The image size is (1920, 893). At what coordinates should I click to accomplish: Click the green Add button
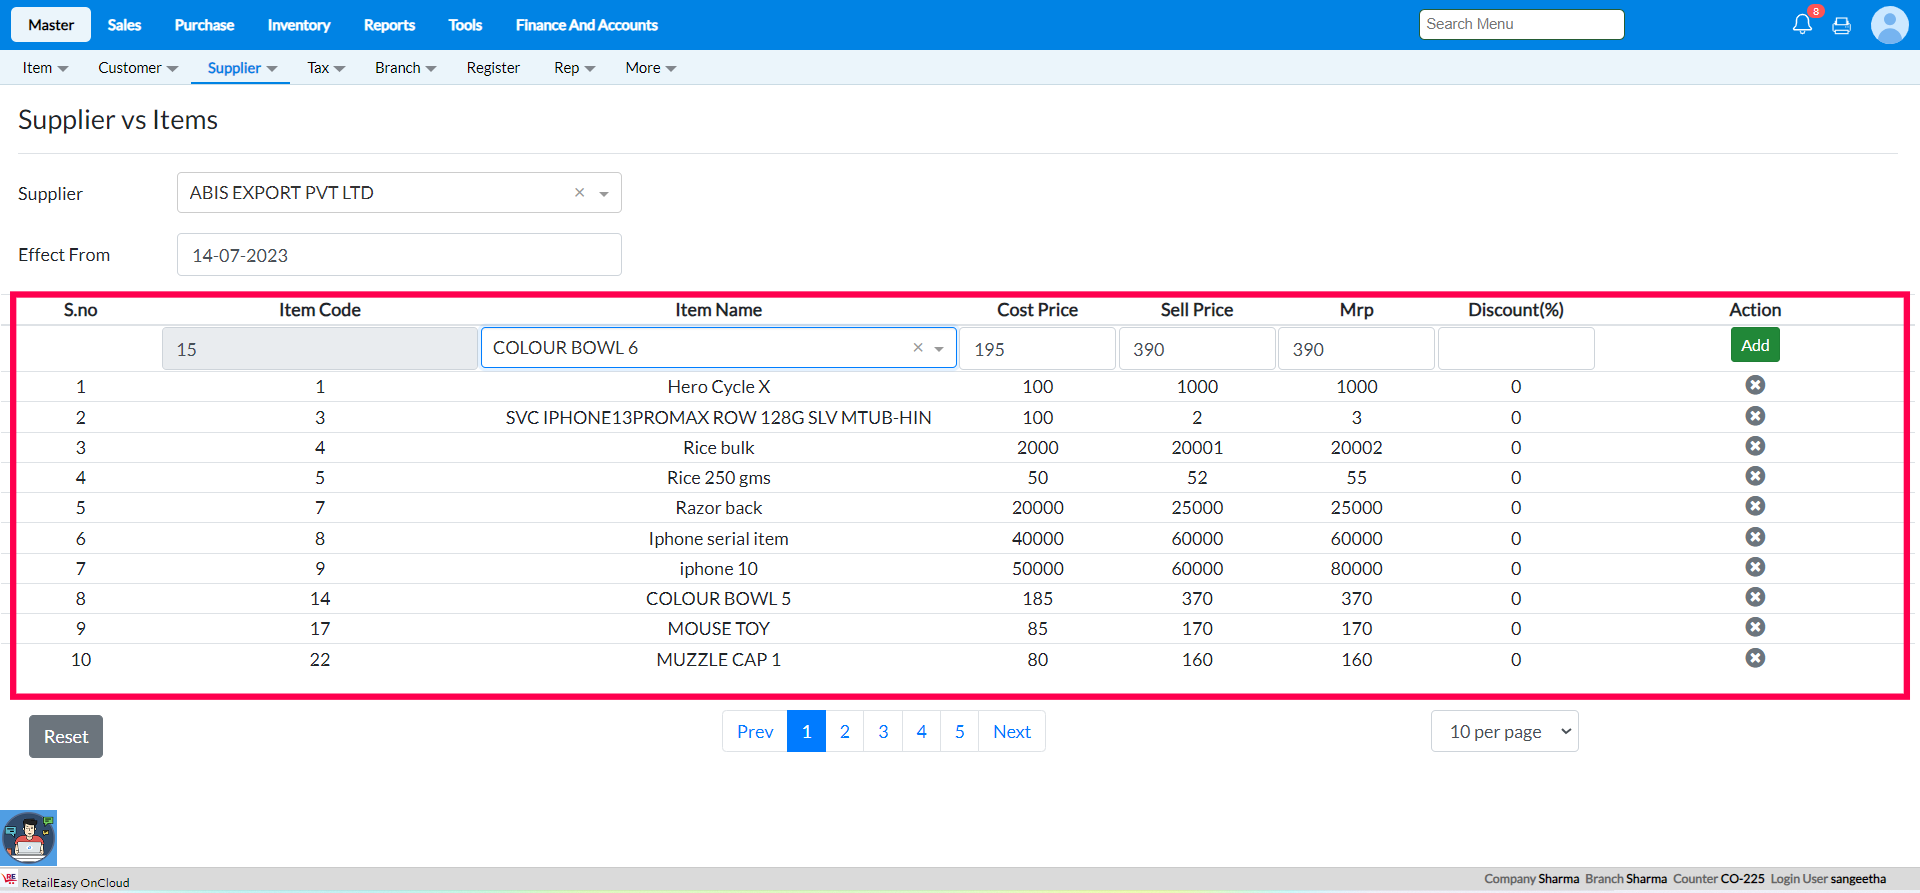click(x=1755, y=346)
